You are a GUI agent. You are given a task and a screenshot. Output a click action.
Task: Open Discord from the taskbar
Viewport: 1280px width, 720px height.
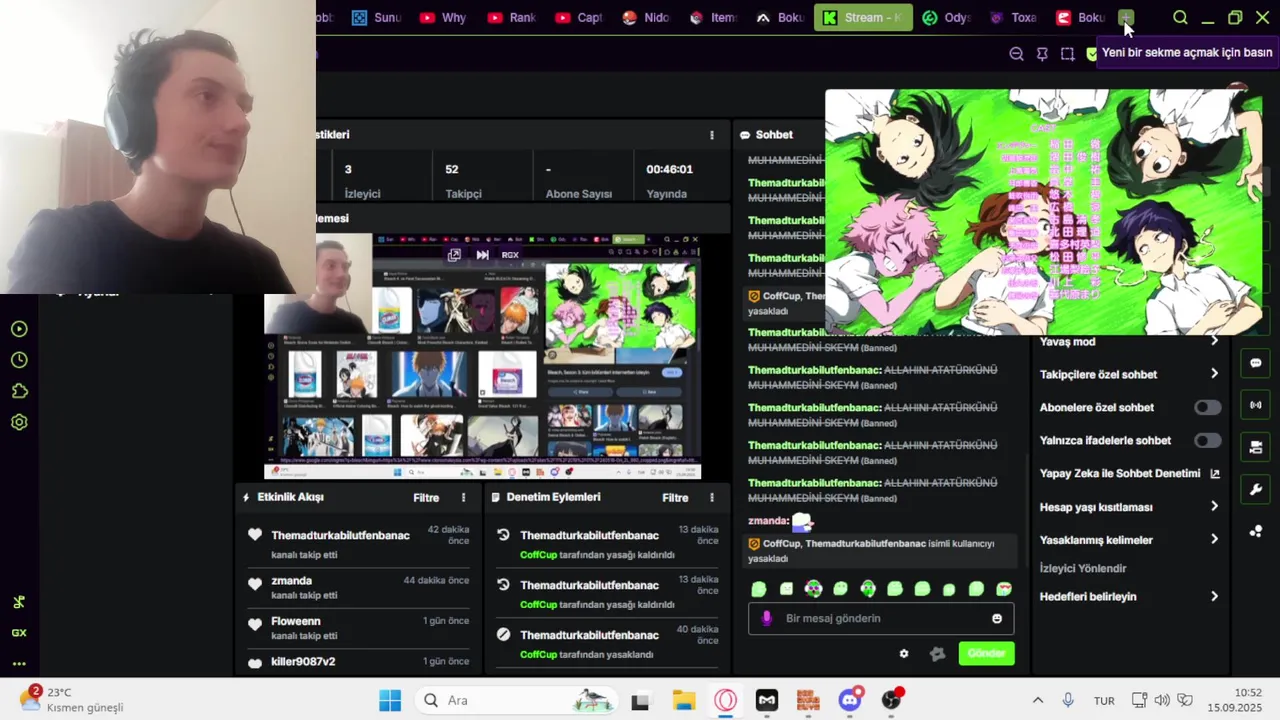click(x=850, y=700)
